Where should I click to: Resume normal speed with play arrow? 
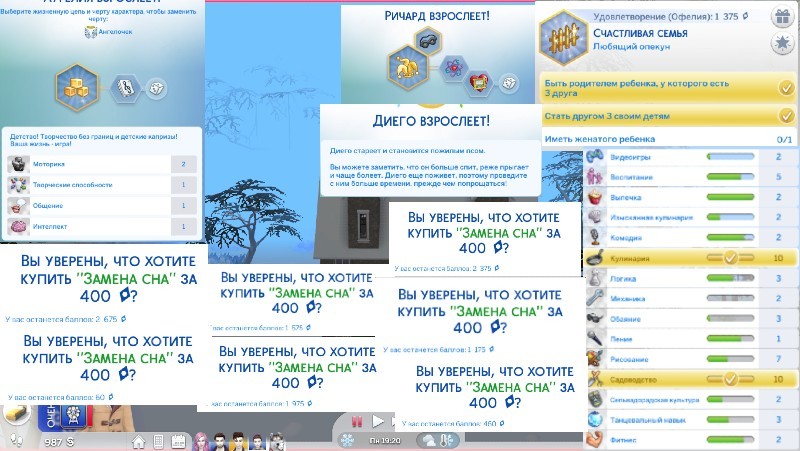point(378,421)
